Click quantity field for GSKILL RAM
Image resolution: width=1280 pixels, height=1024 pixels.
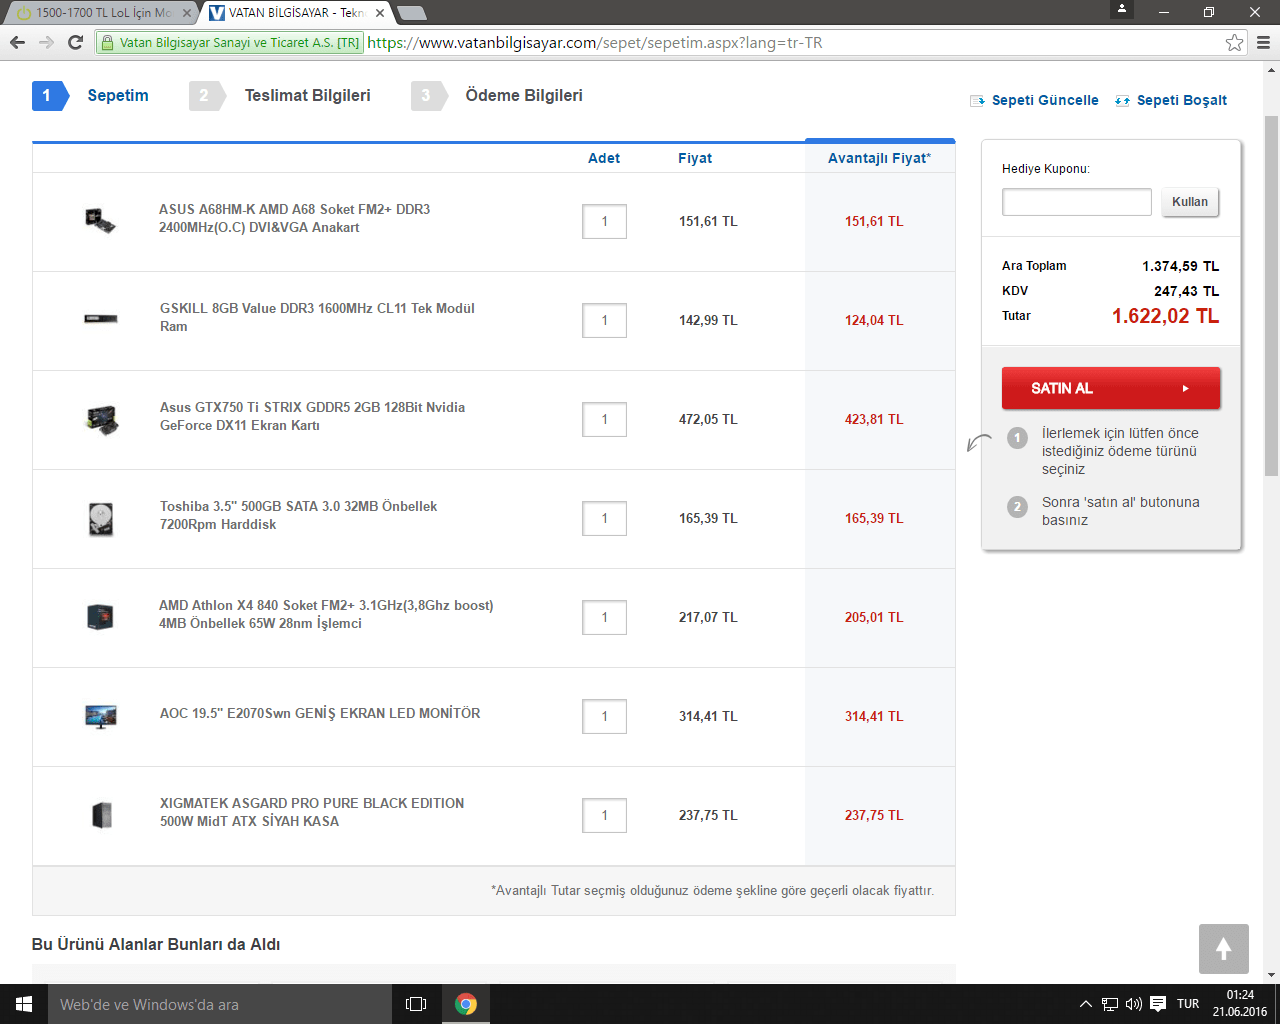[x=604, y=320]
